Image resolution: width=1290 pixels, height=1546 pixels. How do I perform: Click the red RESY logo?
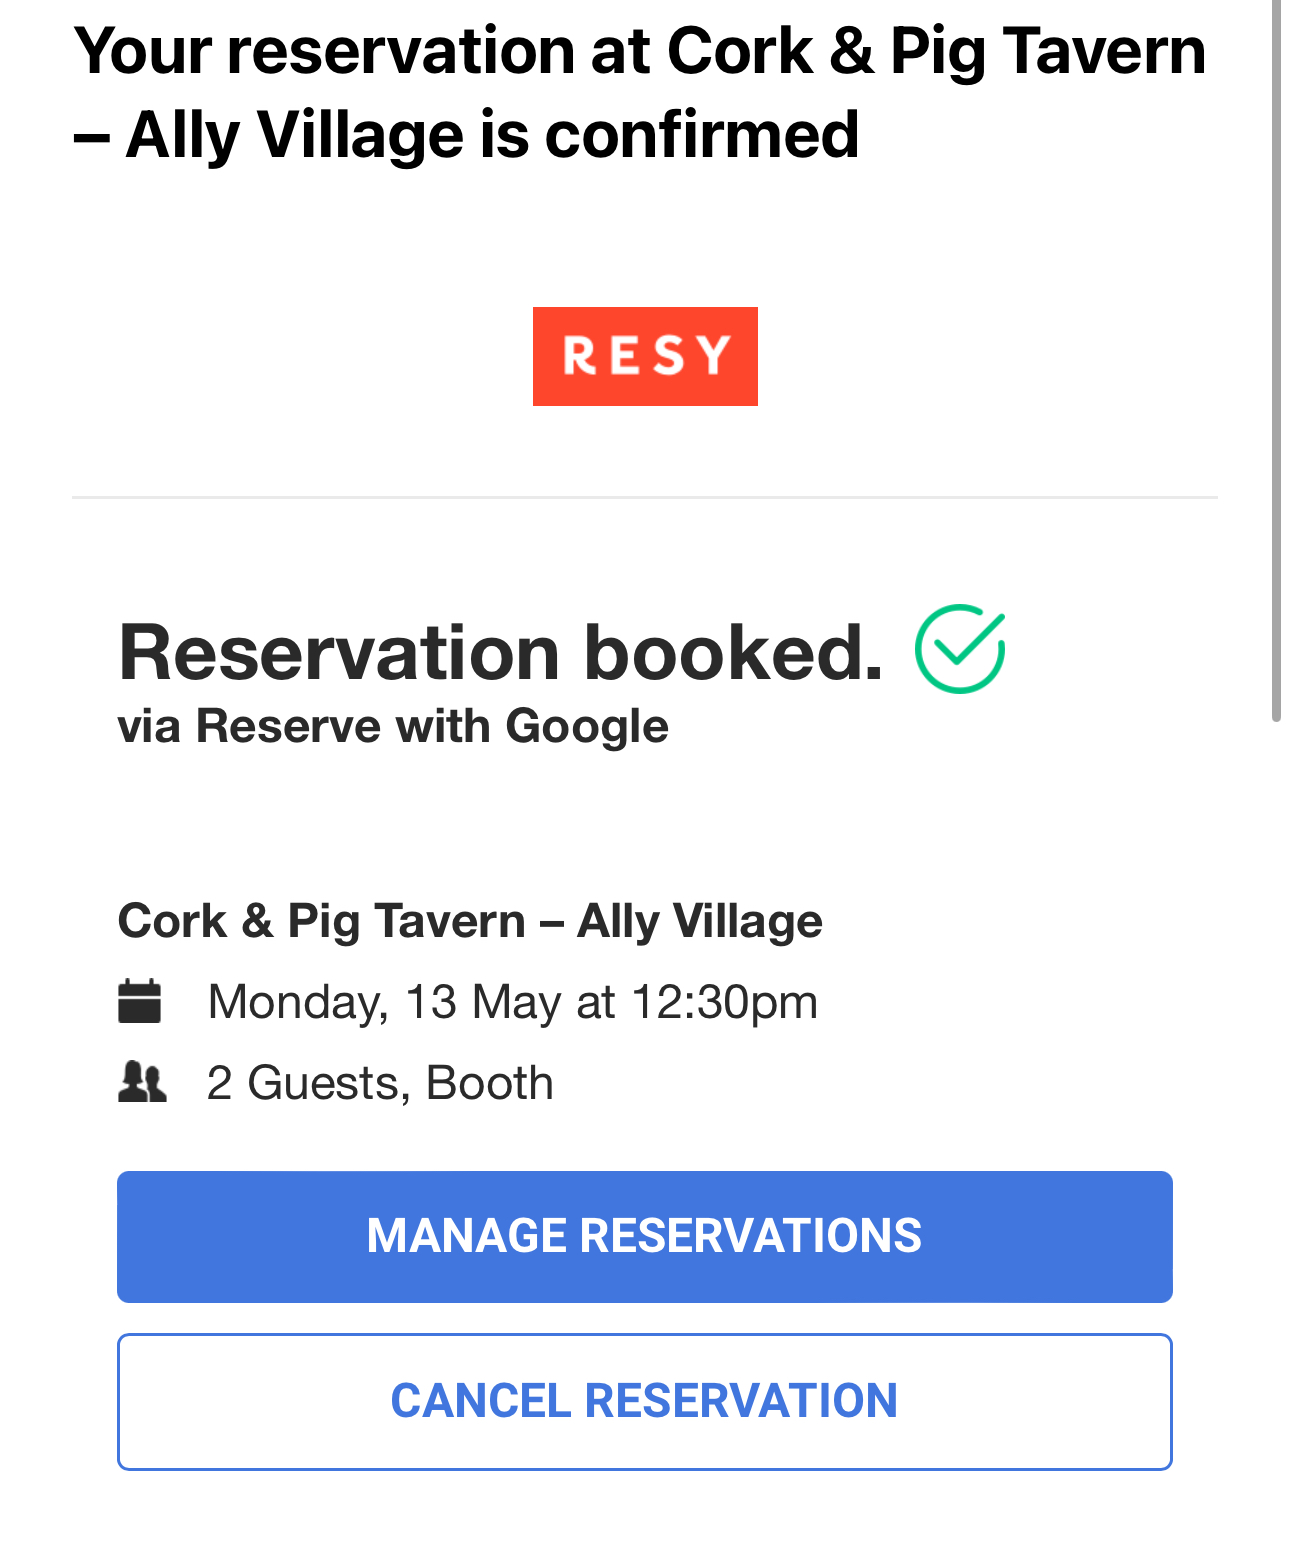(x=645, y=356)
